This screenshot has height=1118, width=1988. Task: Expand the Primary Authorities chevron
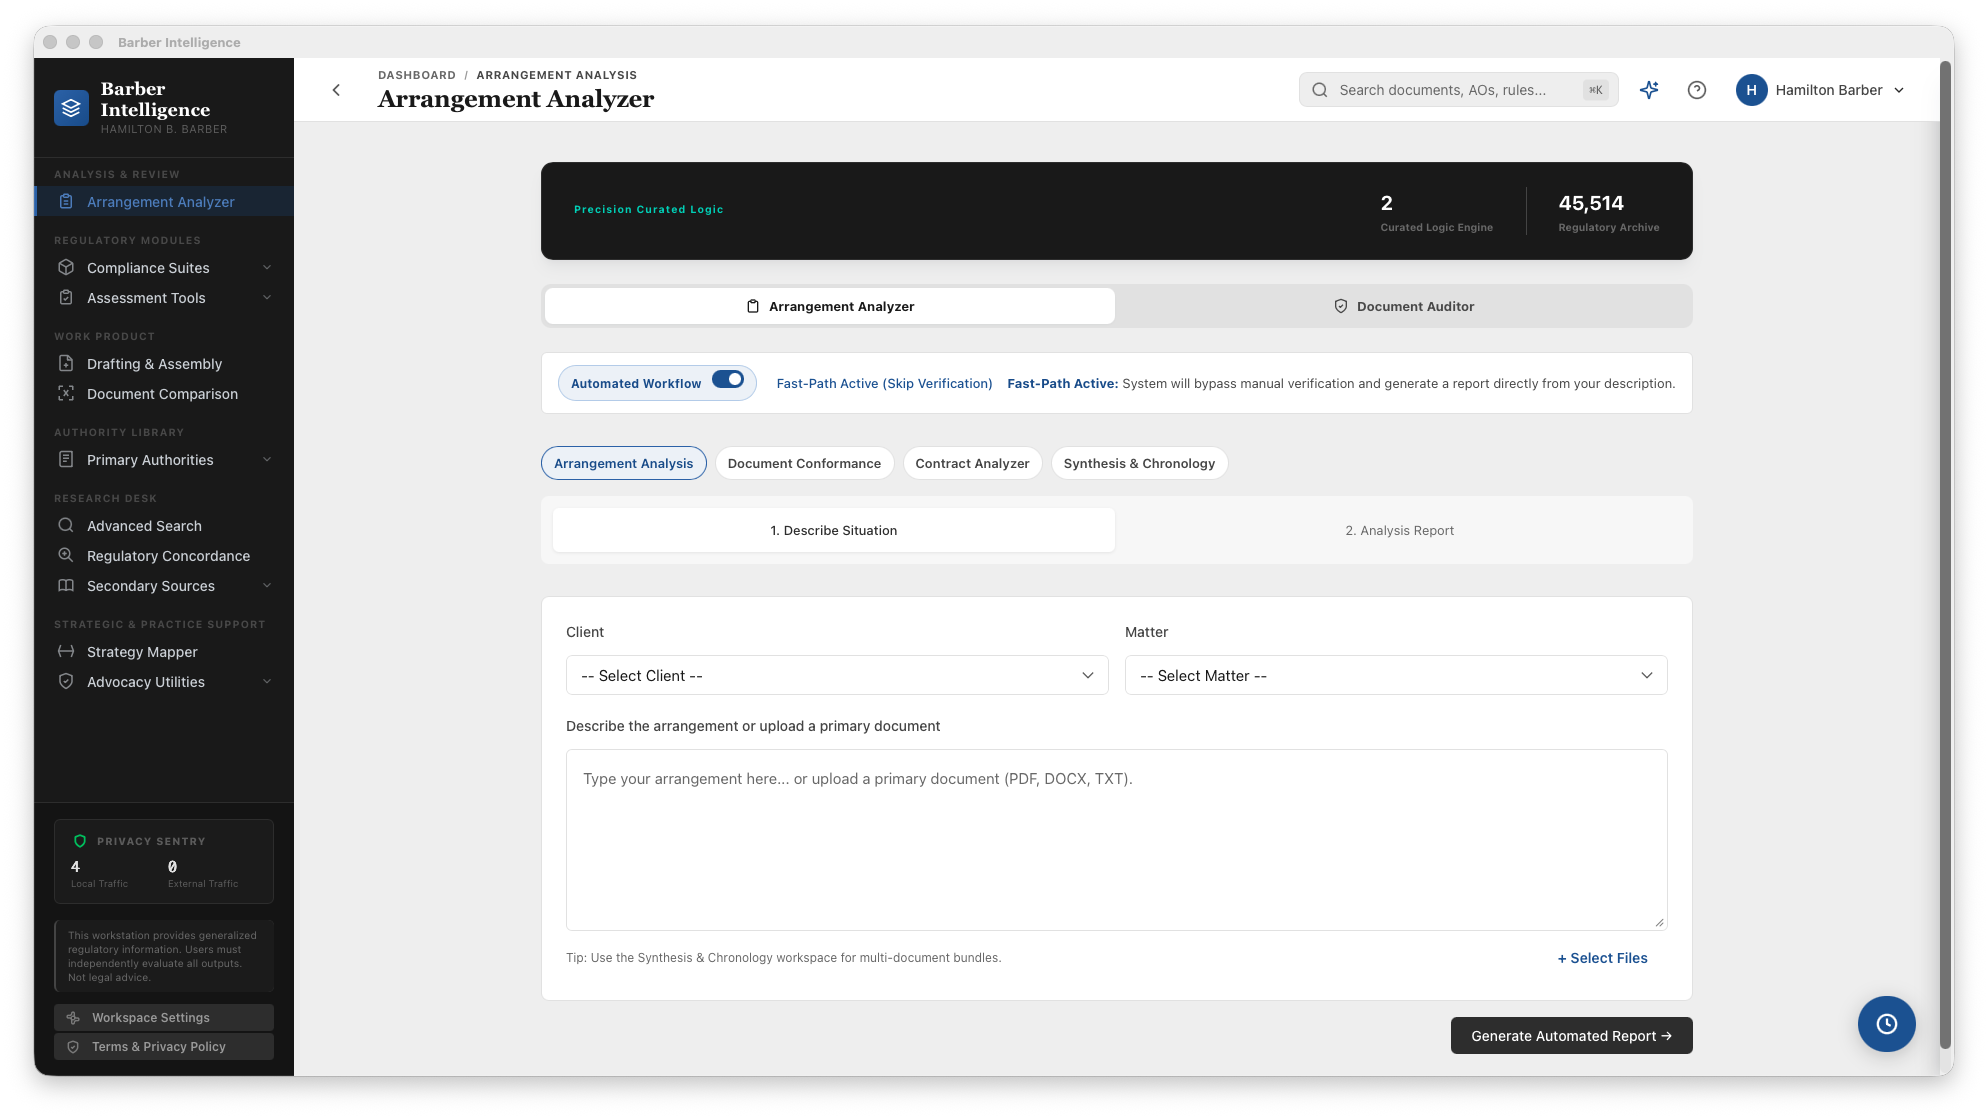point(267,459)
